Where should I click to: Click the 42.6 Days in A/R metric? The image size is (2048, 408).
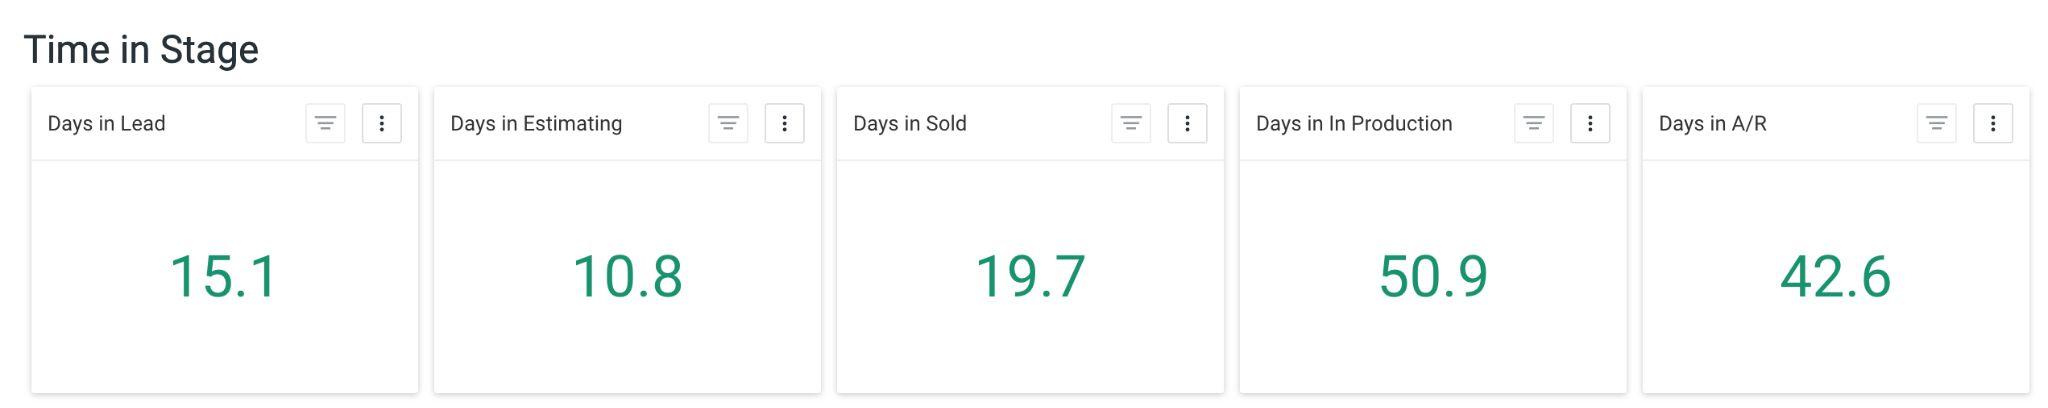(x=1836, y=276)
